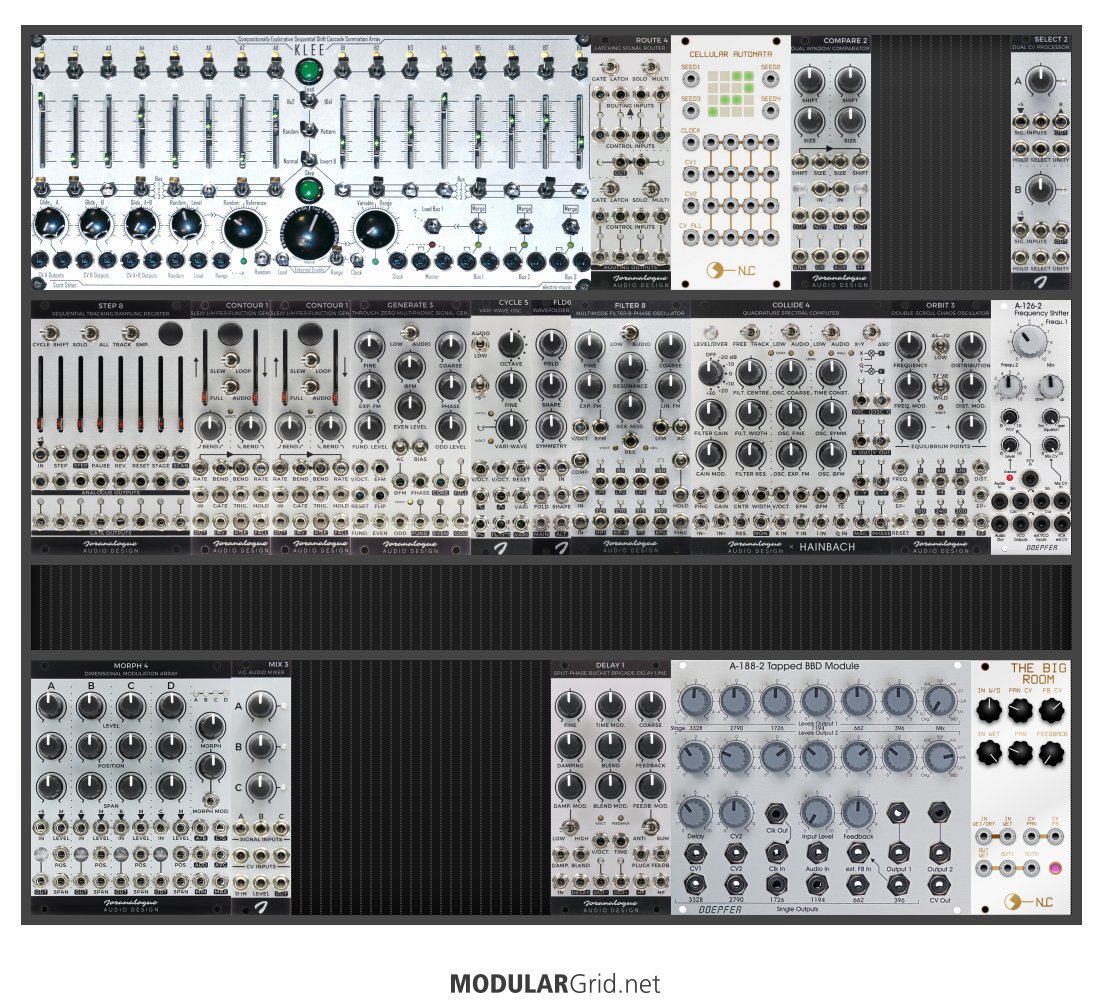Flip the TAME/WILD switch on ORBIT 3
The width and height of the screenshot is (1112, 1005).
940,385
